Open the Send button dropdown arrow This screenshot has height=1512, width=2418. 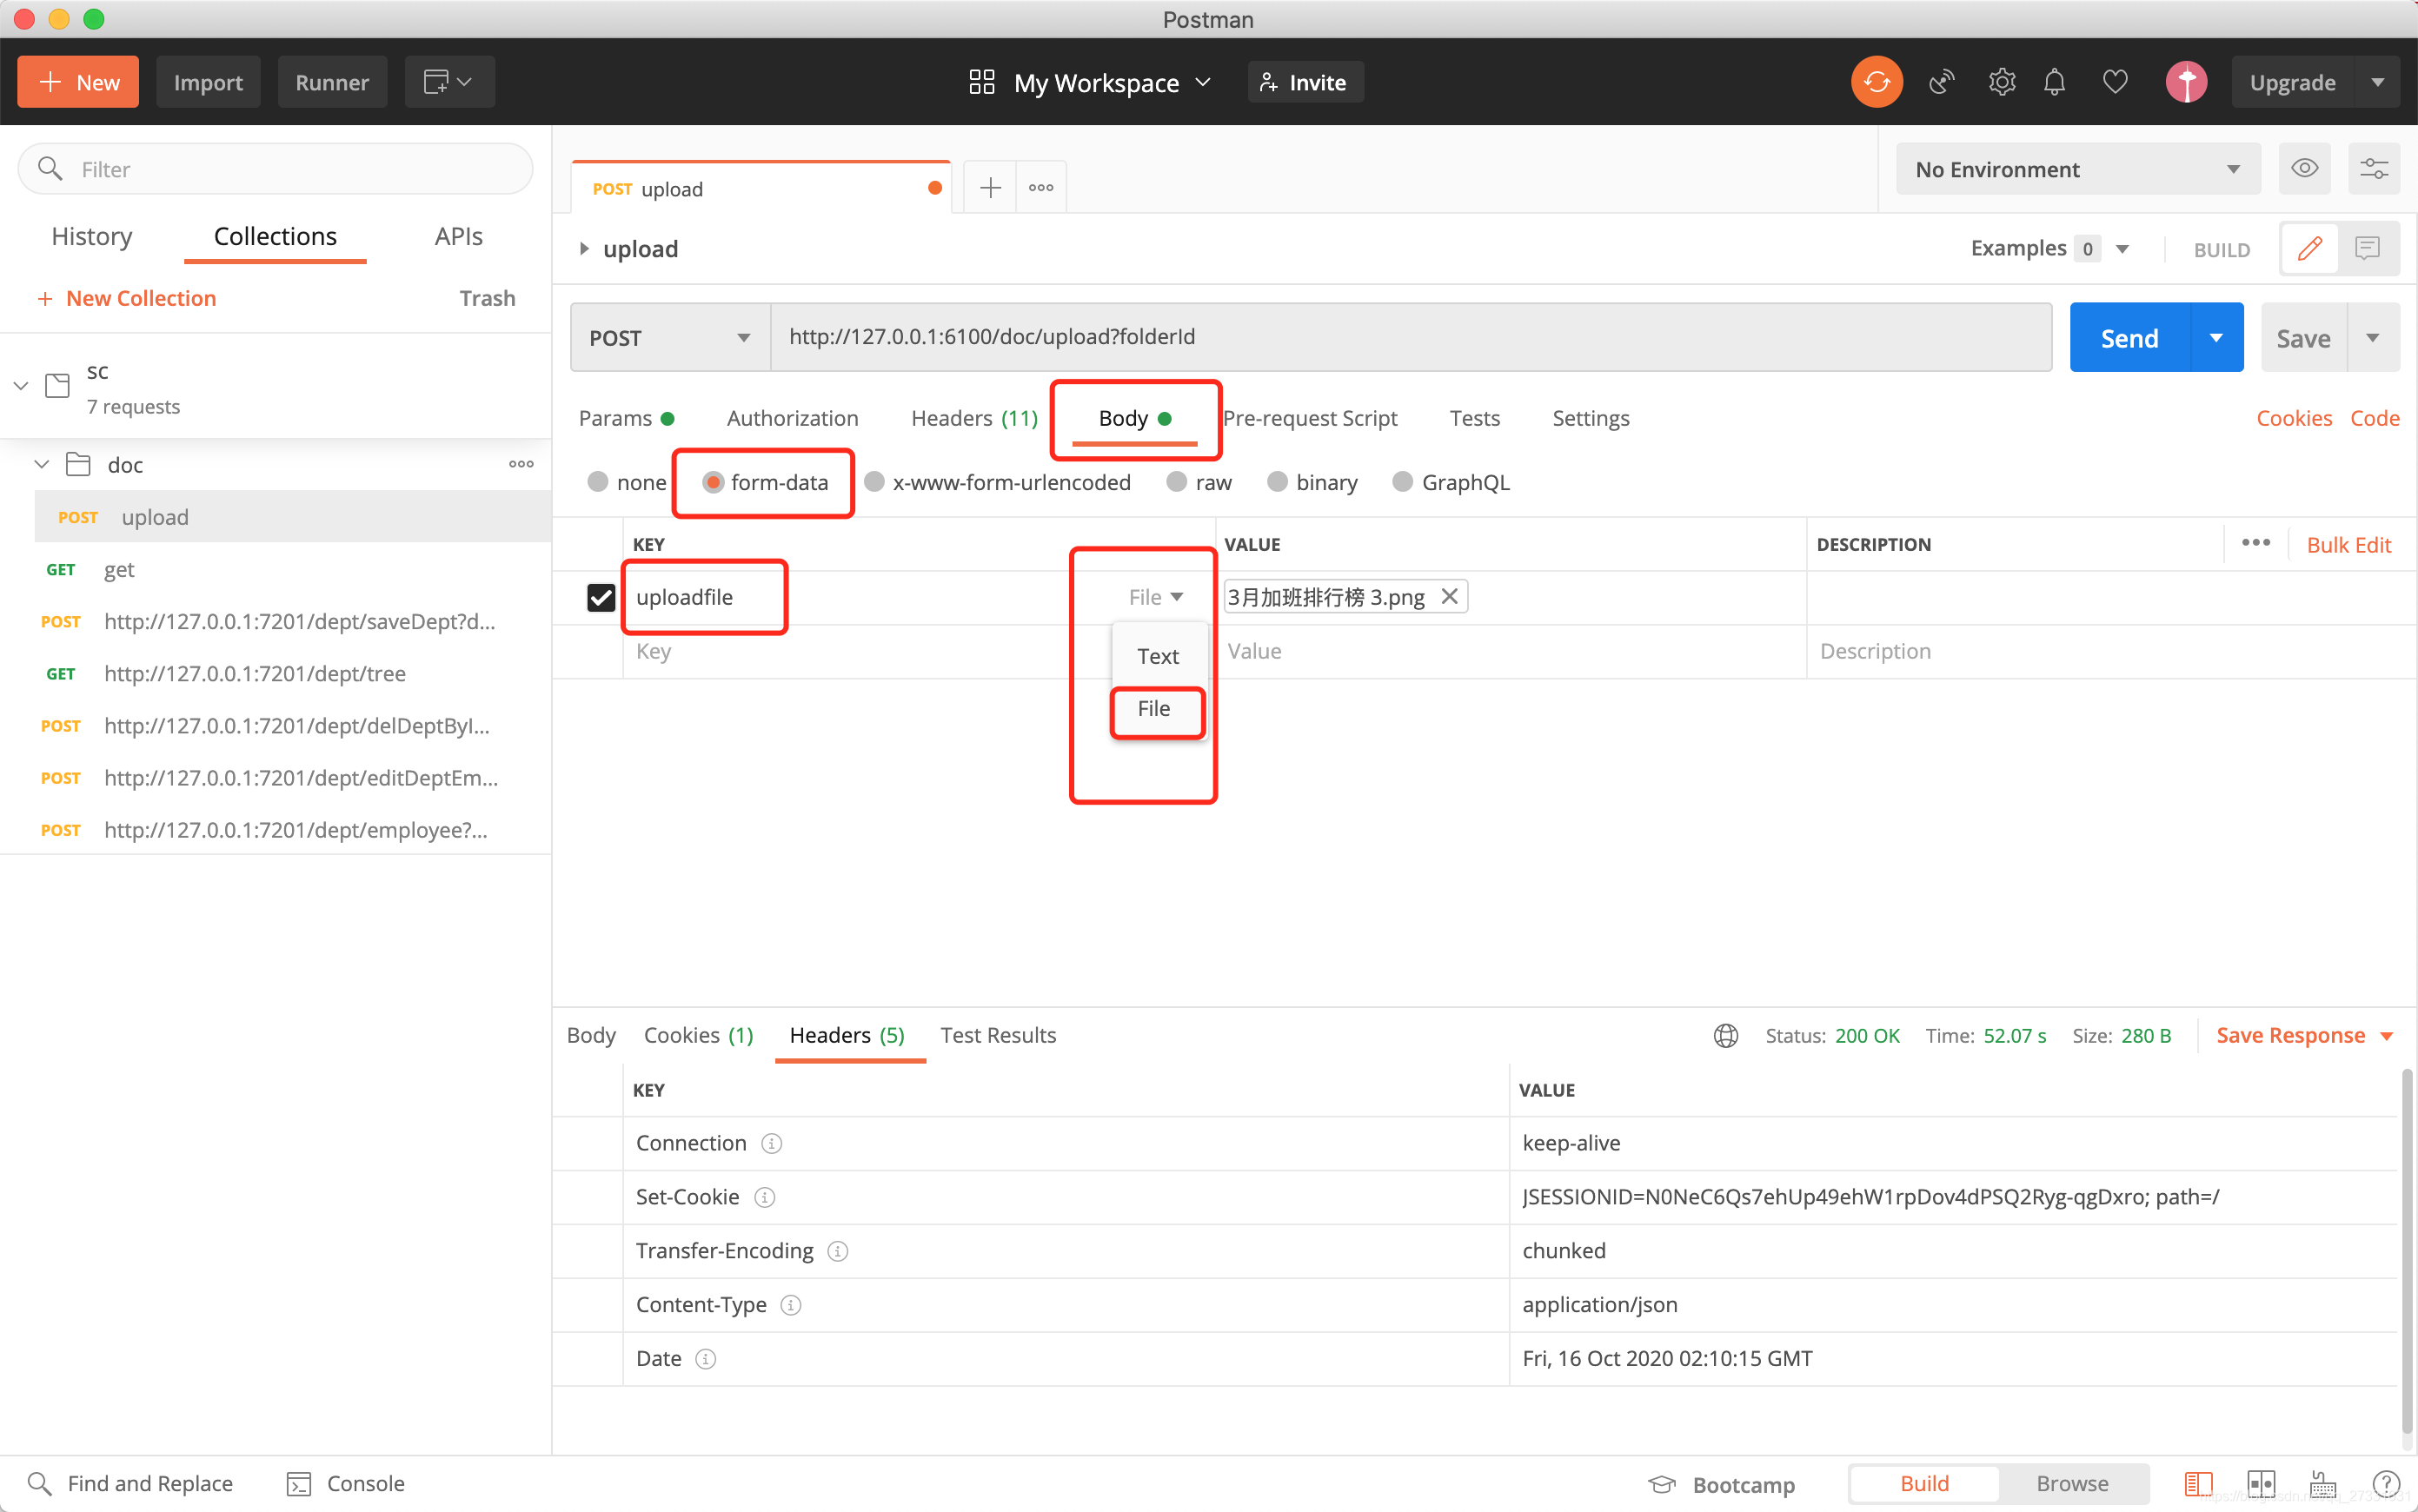point(2216,338)
